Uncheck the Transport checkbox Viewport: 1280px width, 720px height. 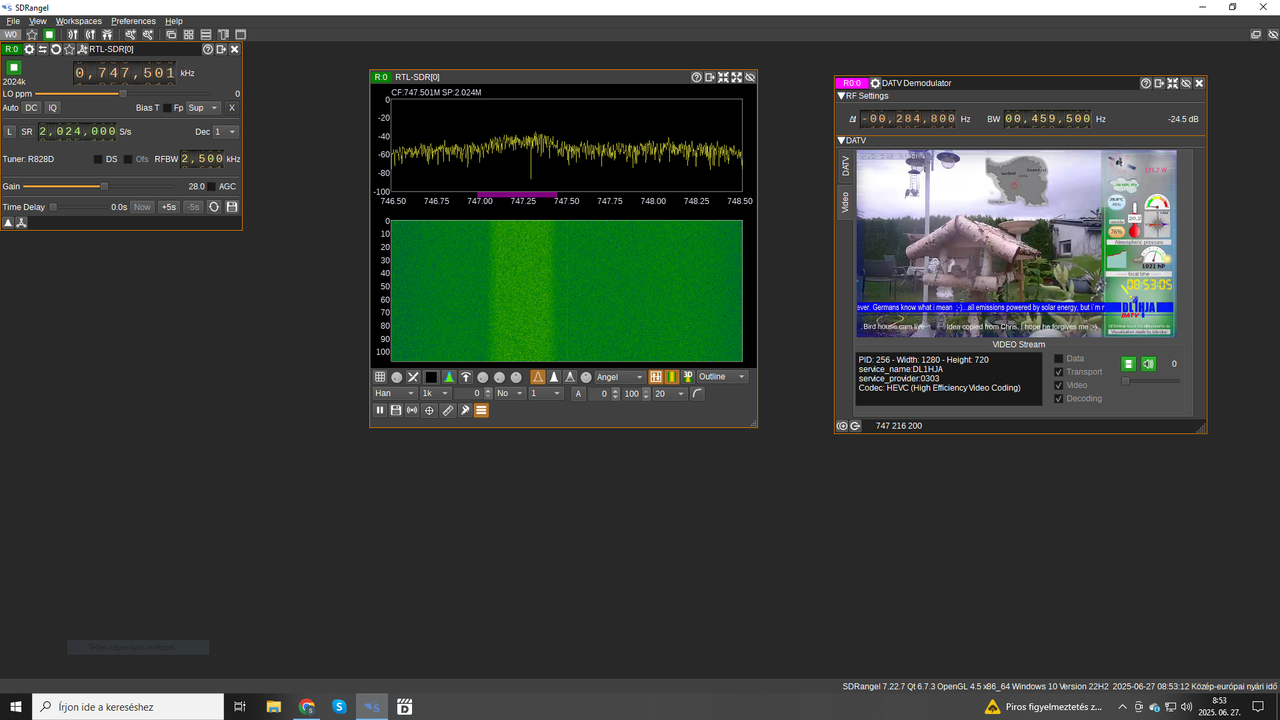(x=1060, y=372)
